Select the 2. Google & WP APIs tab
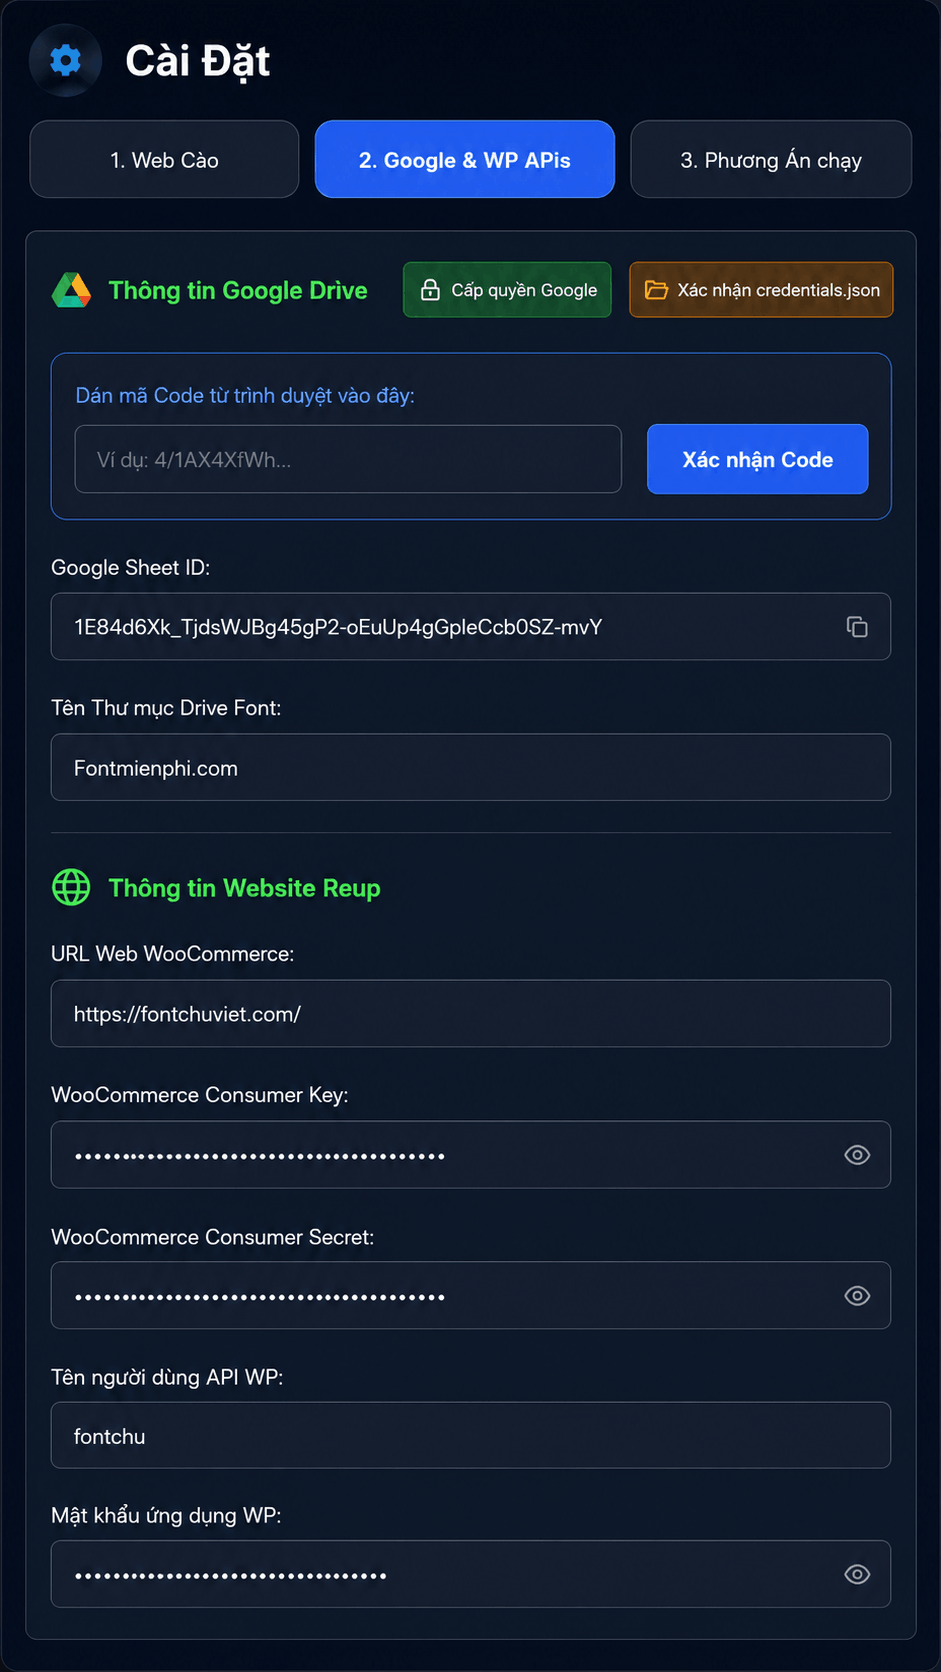 (465, 160)
